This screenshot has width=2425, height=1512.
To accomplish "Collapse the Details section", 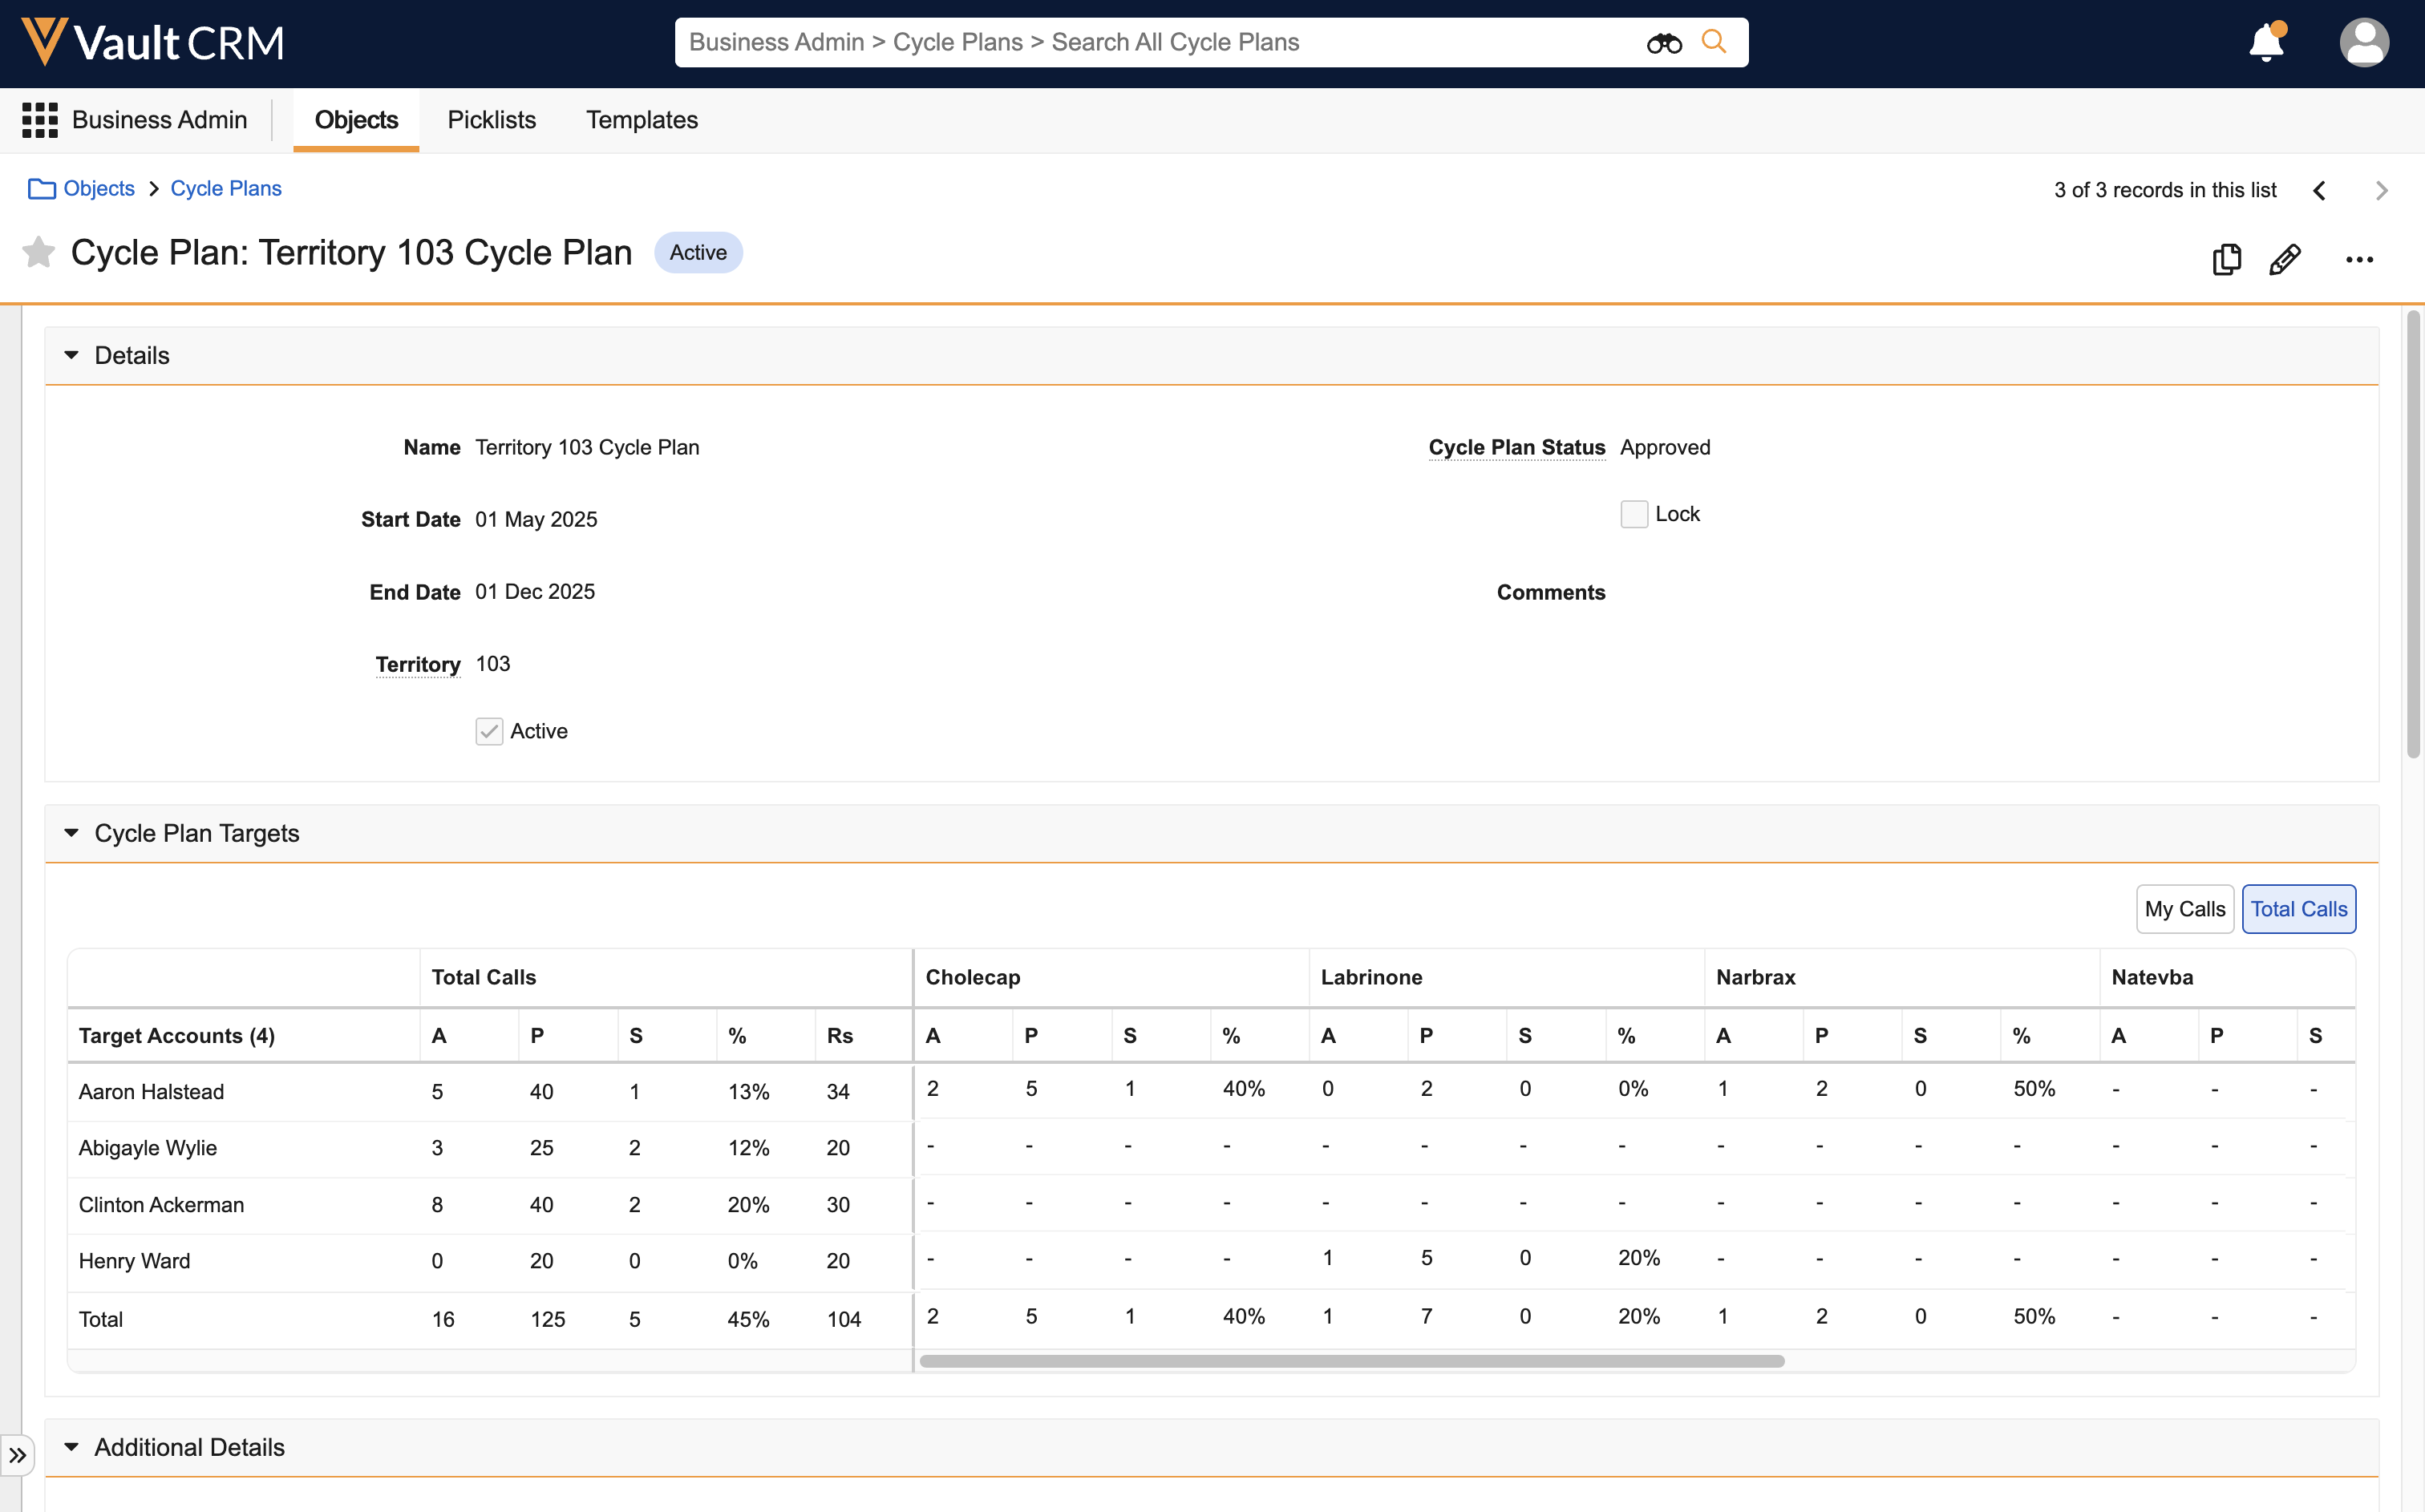I will (71, 355).
